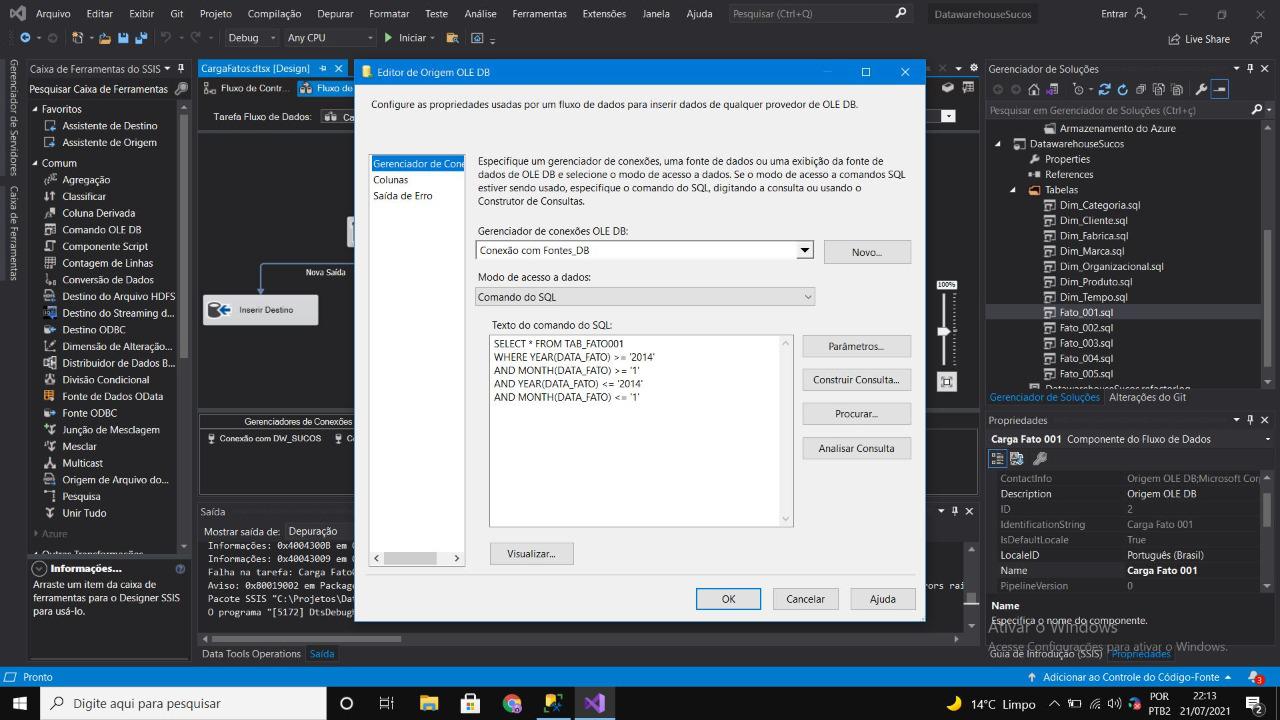Image resolution: width=1280 pixels, height=720 pixels.
Task: Click the Analisar Consulta button
Action: 856,448
